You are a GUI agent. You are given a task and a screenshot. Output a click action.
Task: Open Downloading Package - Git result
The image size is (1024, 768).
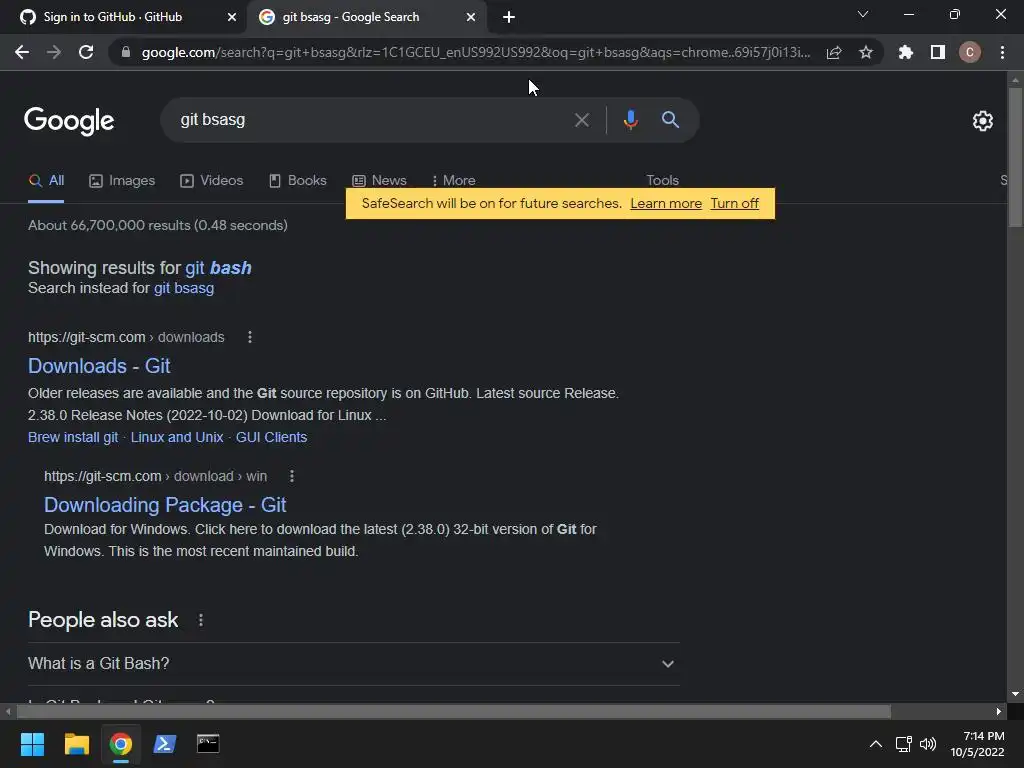(x=165, y=505)
